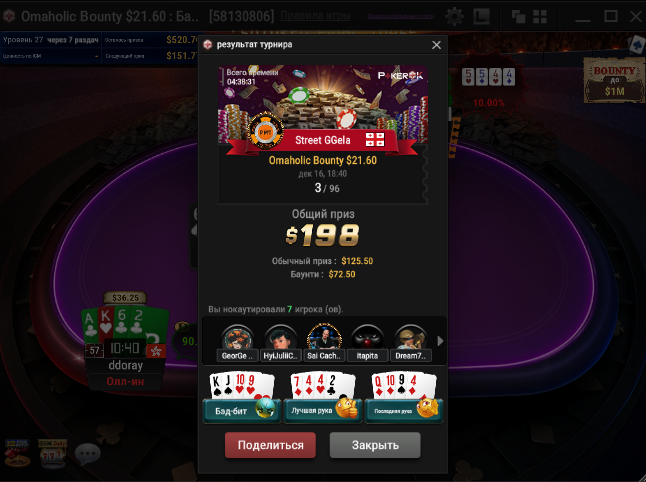Click the casino chips icon bottom left
646x482 pixels.
coord(17,453)
